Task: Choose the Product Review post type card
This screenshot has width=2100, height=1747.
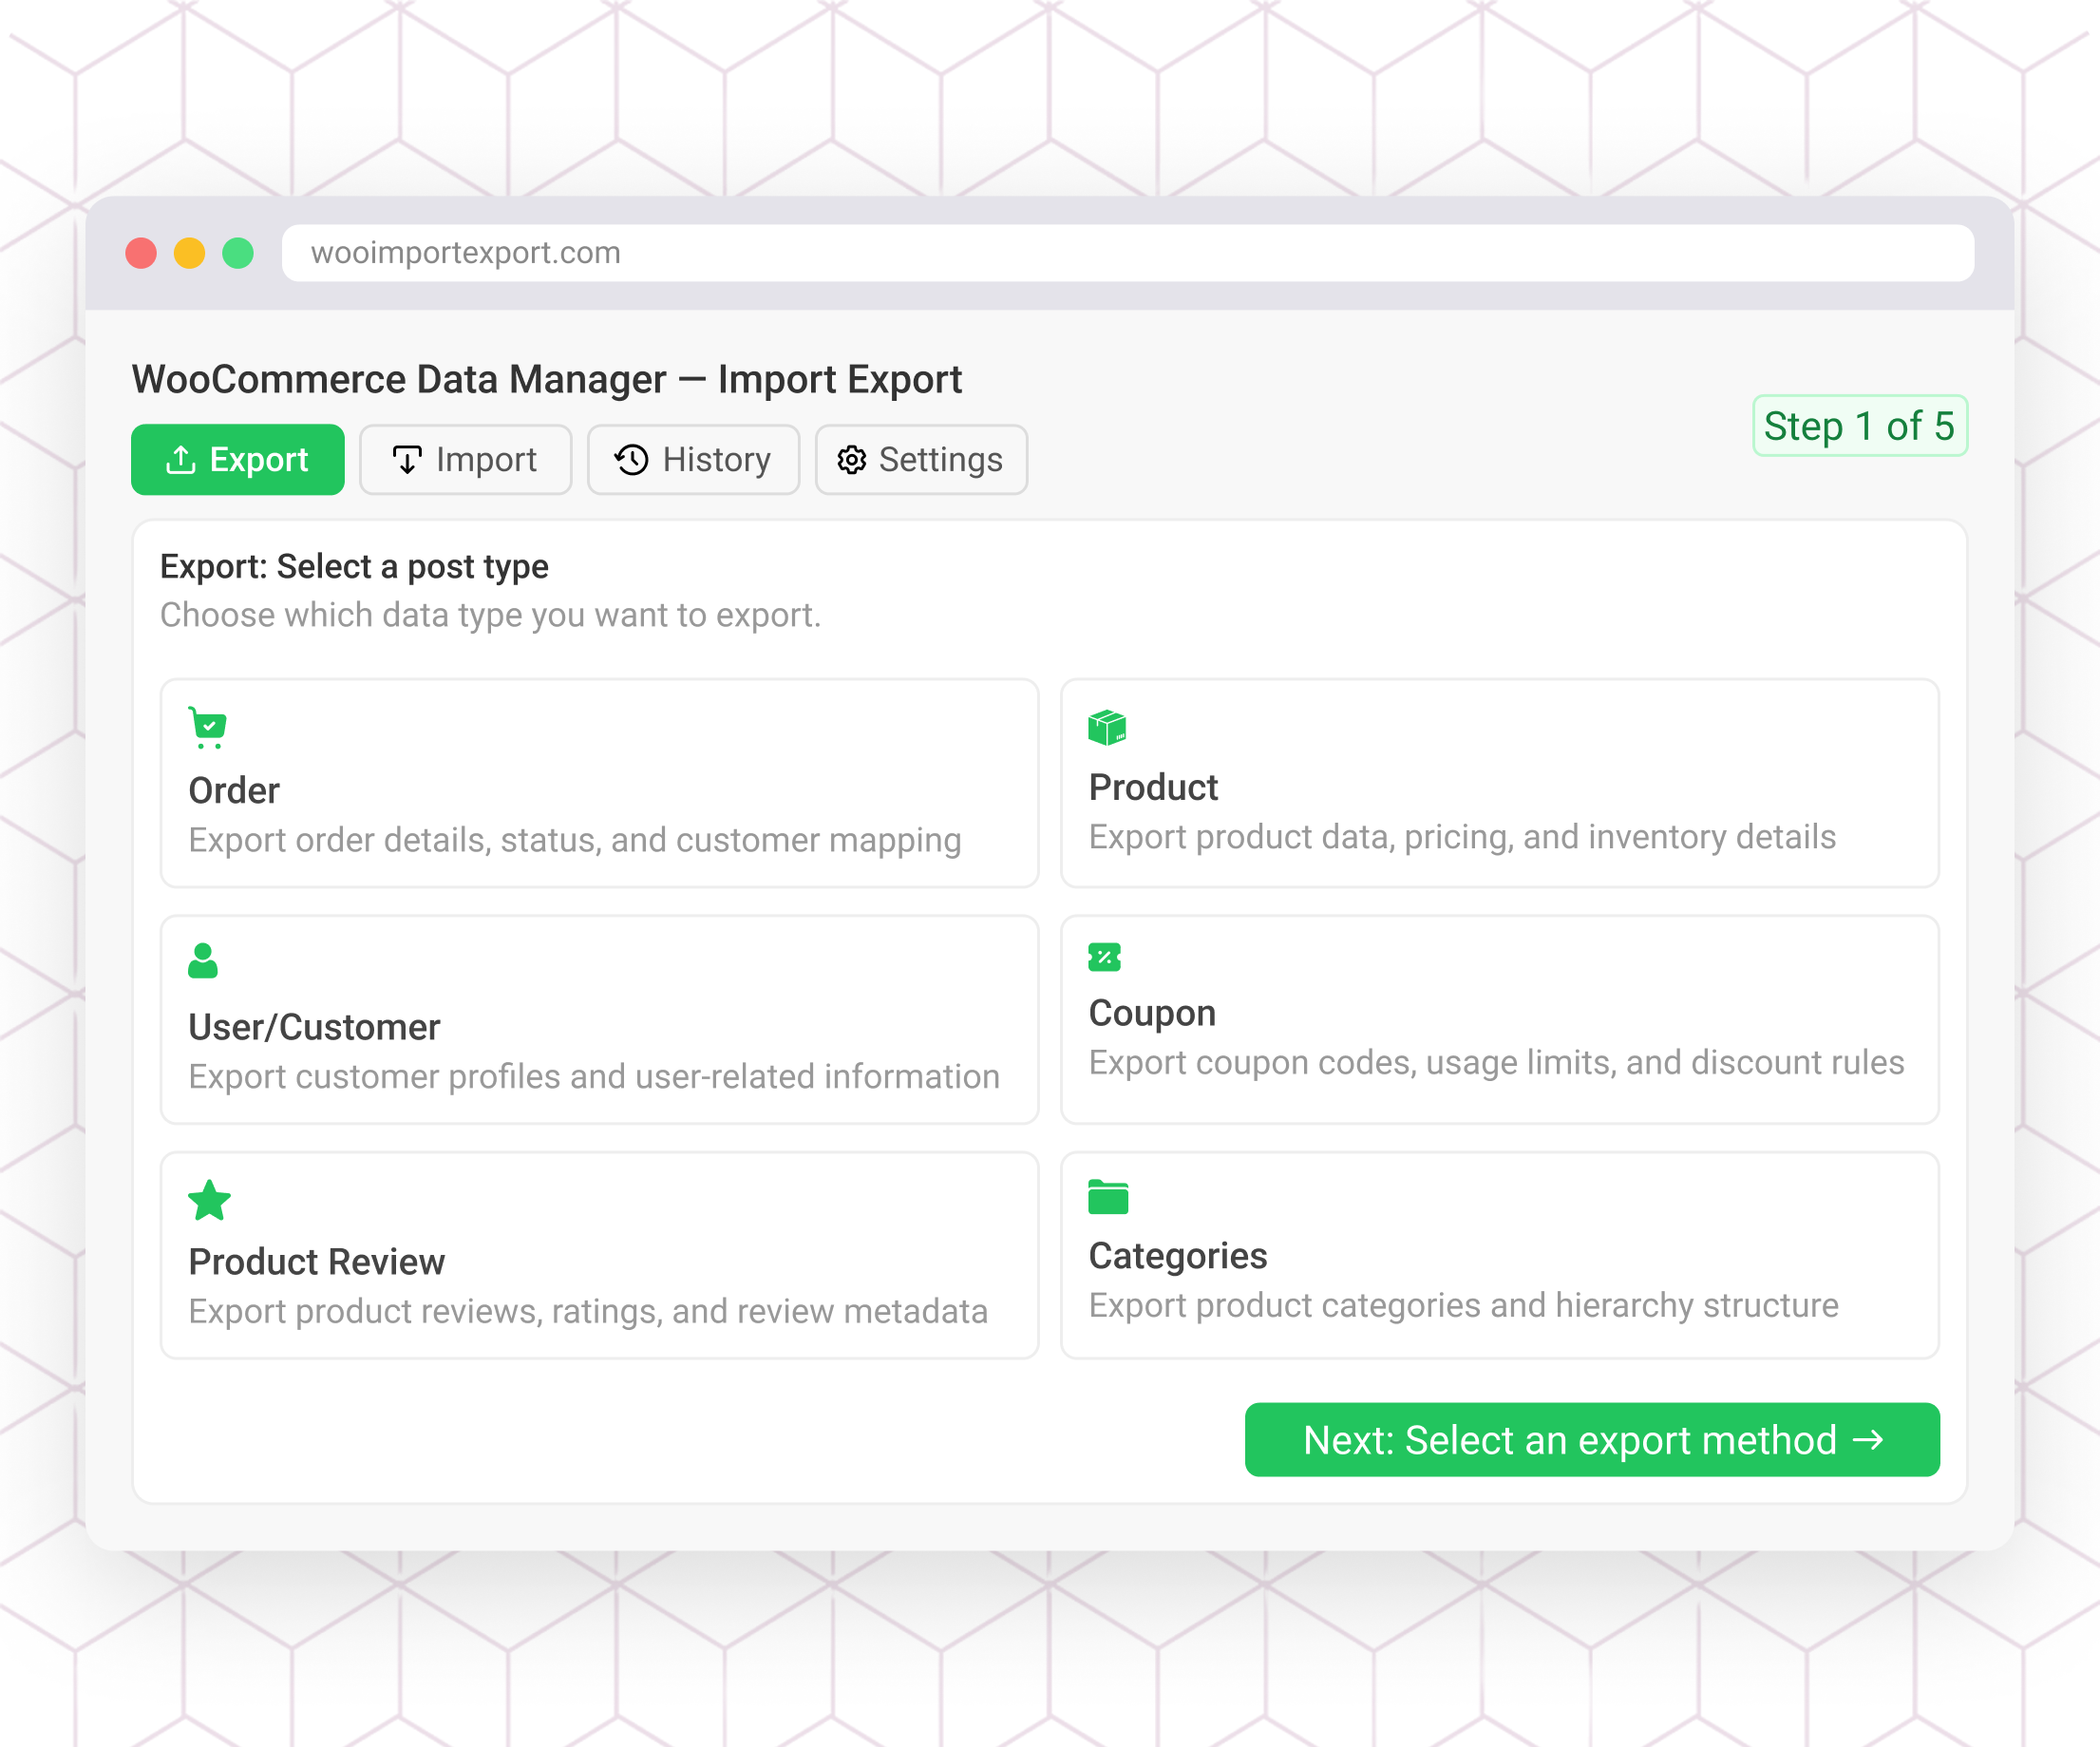Action: click(x=600, y=1255)
